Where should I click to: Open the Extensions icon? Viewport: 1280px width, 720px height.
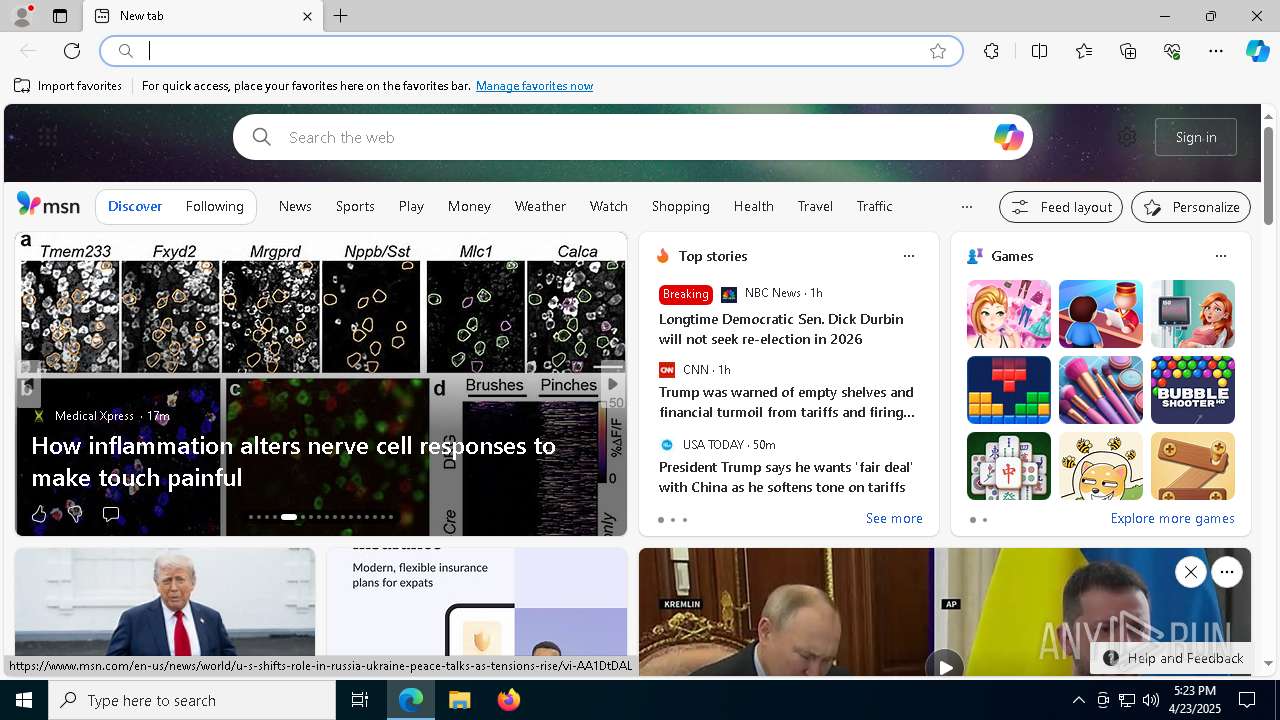click(x=991, y=51)
